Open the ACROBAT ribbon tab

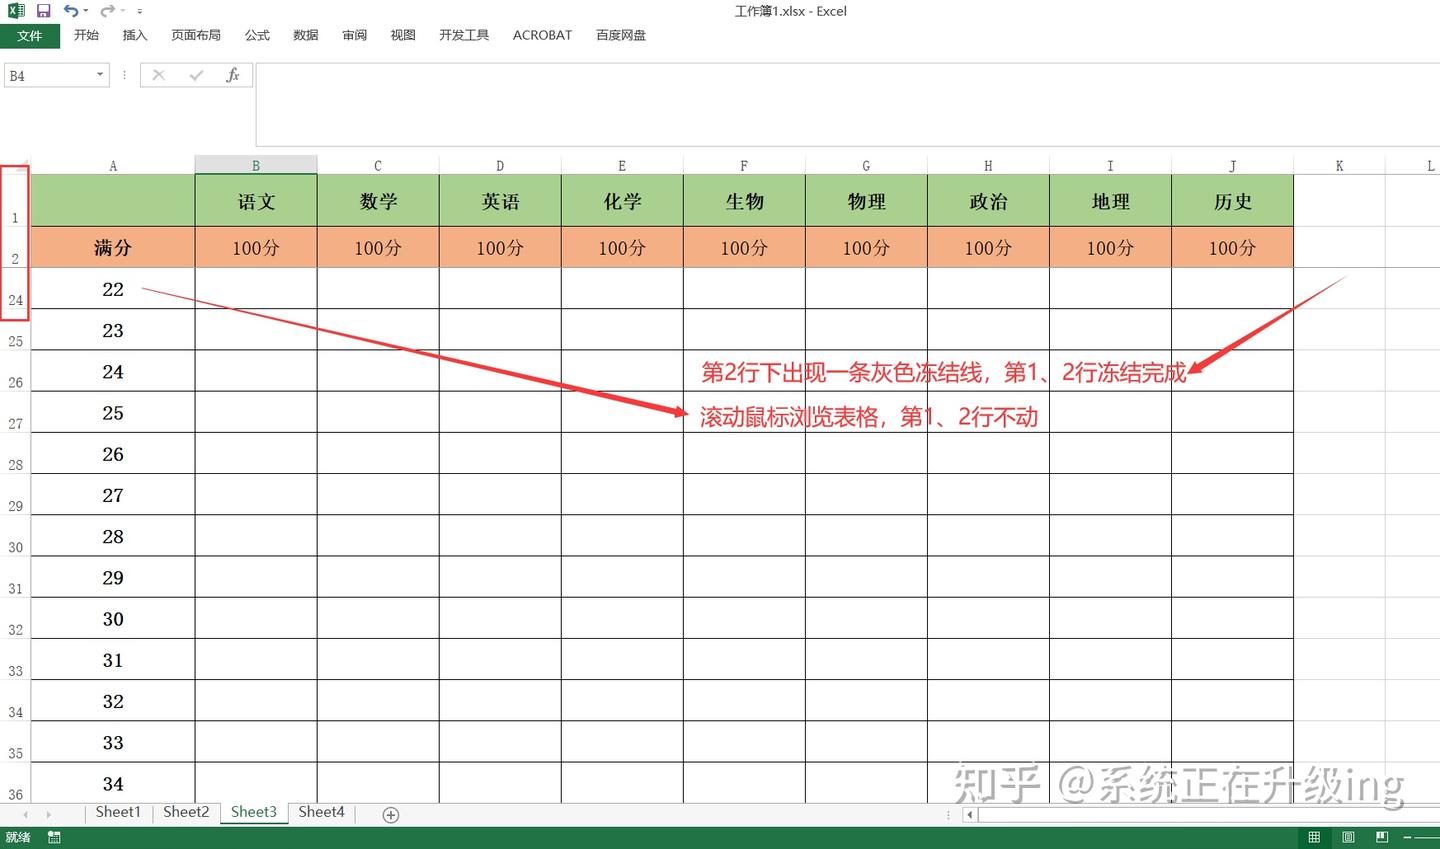pos(542,35)
